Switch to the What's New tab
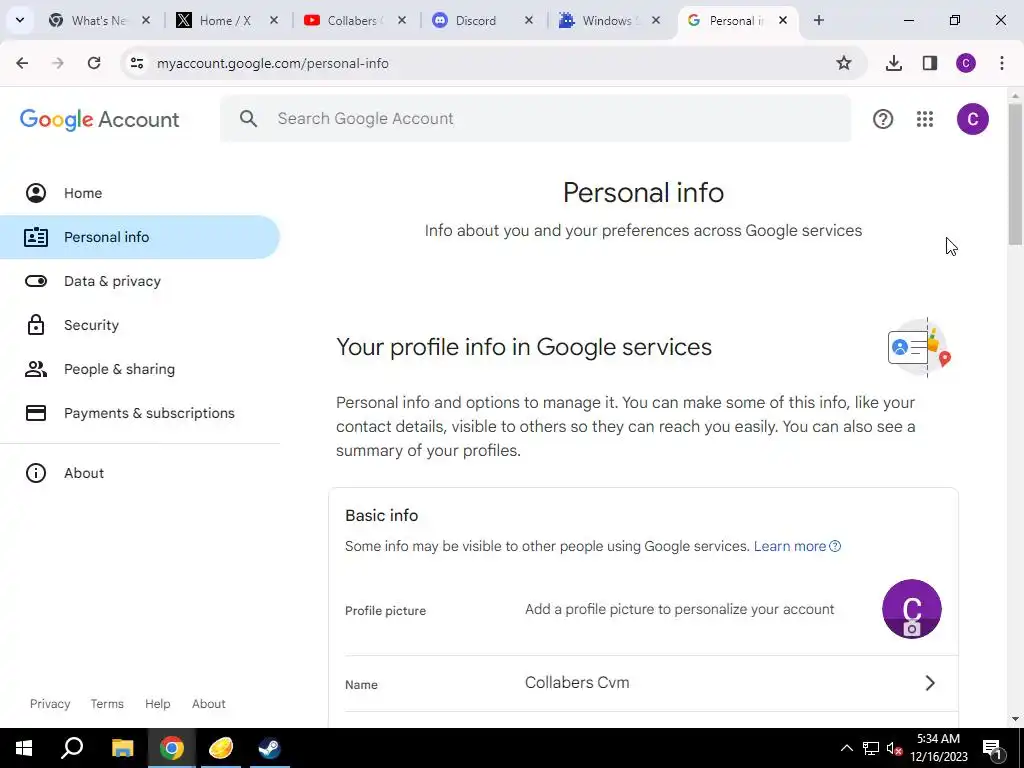This screenshot has height=768, width=1024. [x=99, y=20]
